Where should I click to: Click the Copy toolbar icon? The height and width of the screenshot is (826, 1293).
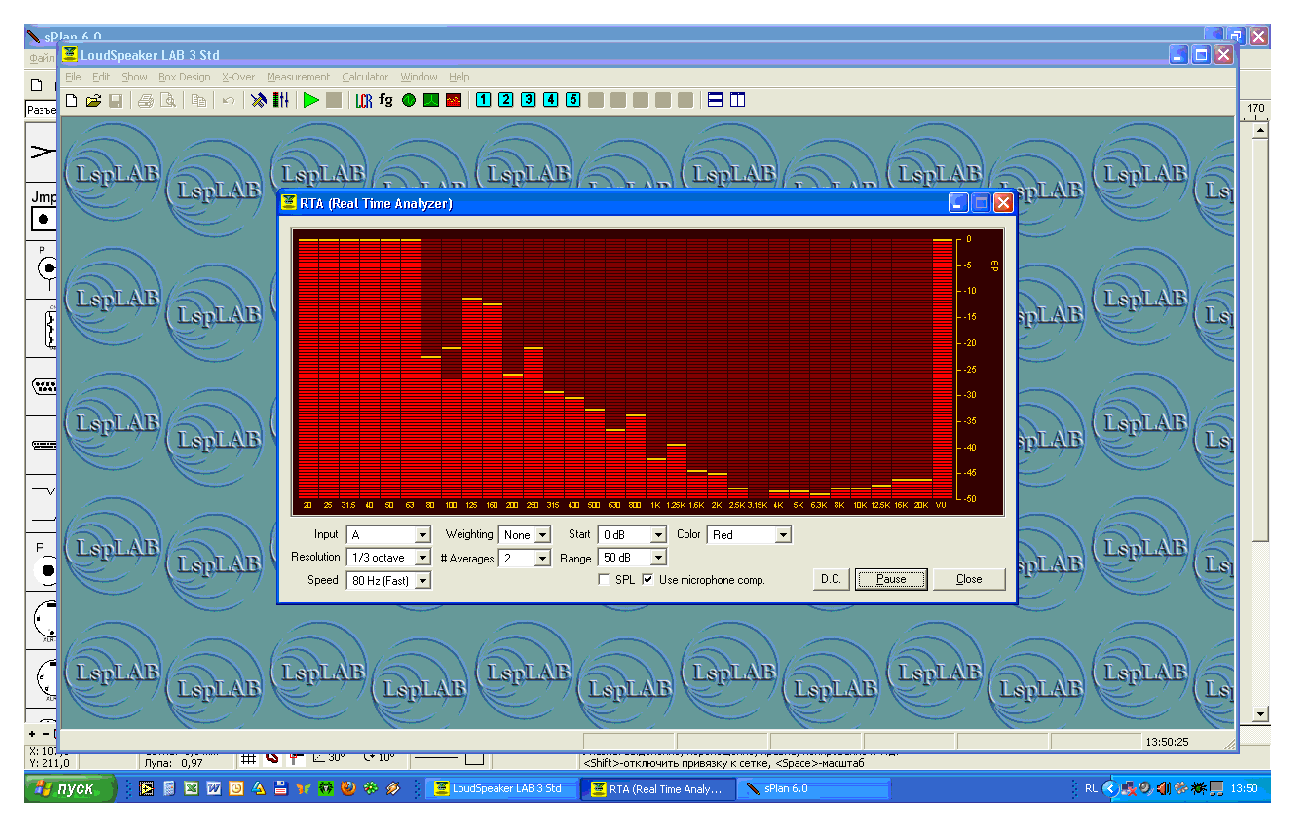(x=199, y=100)
